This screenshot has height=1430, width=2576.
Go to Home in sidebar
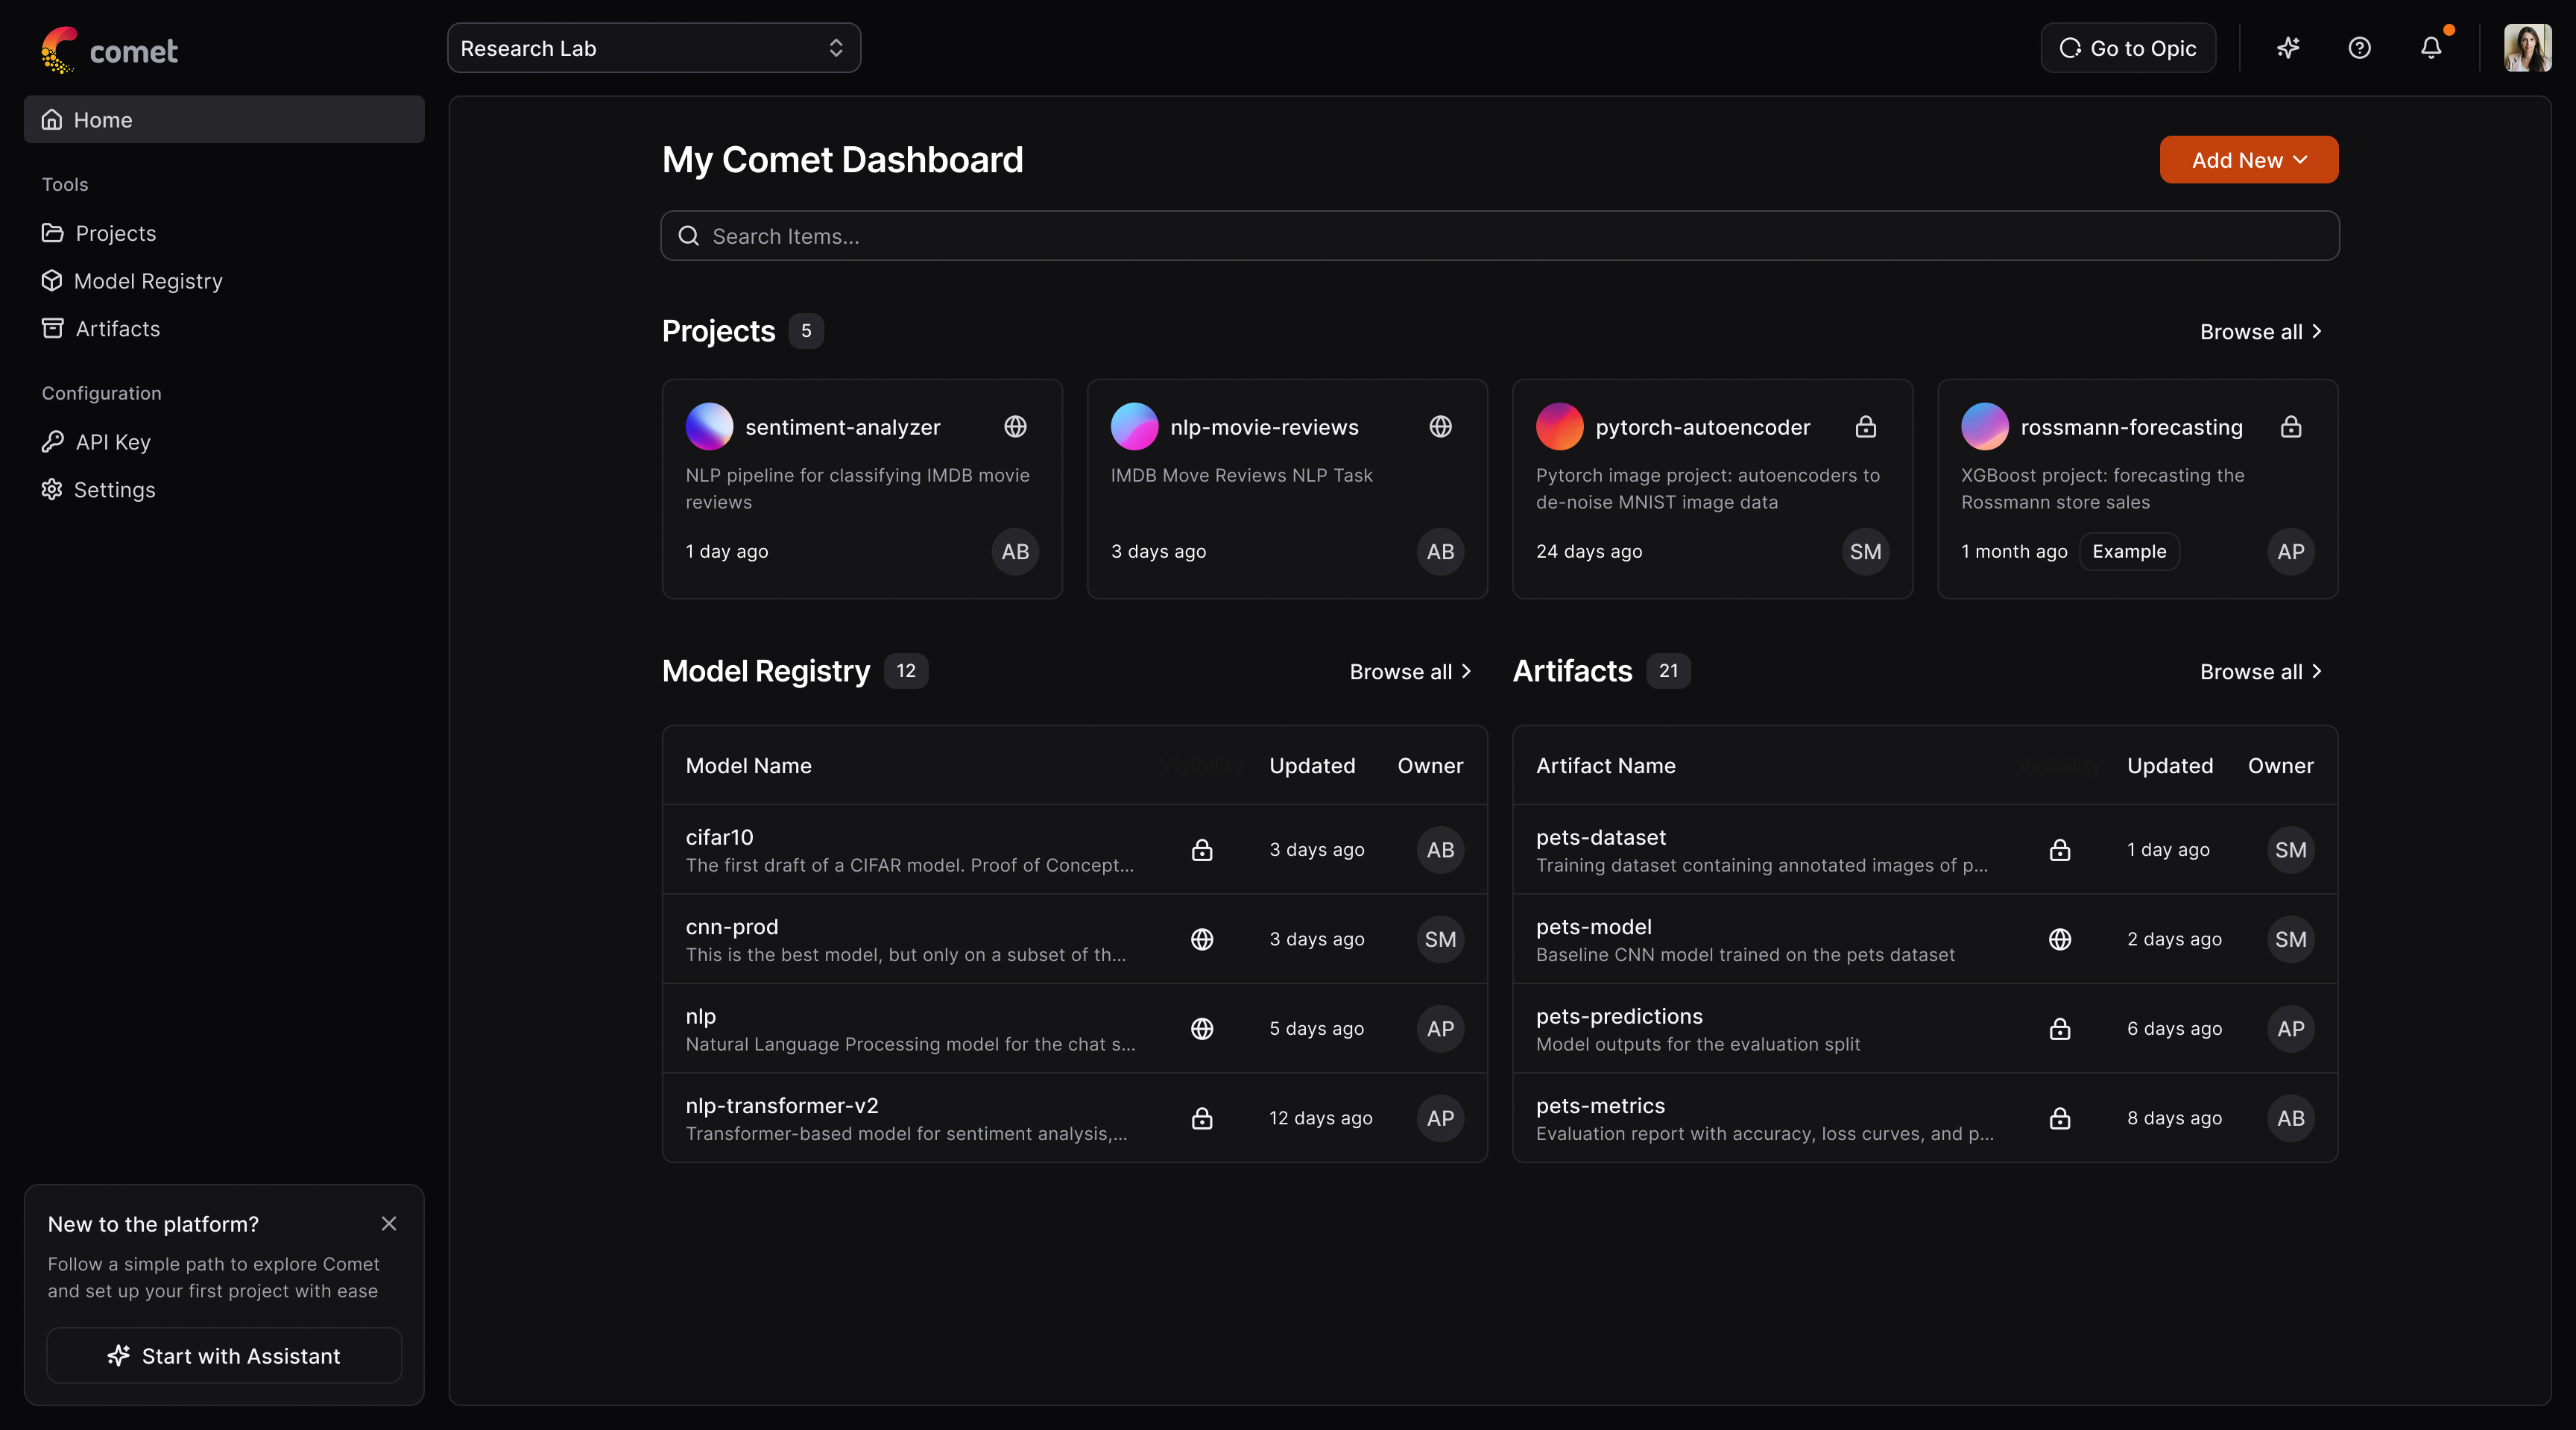pyautogui.click(x=224, y=120)
